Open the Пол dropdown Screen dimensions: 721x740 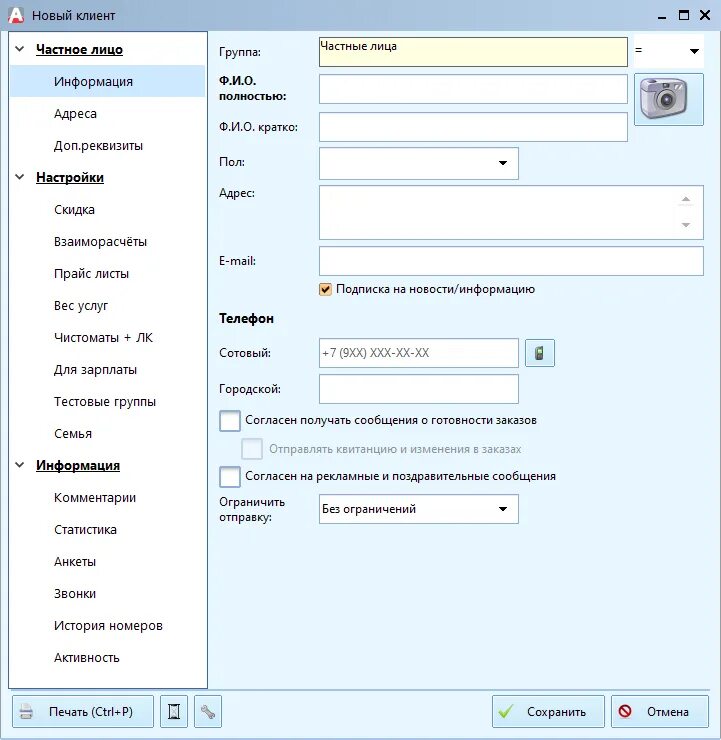tap(419, 163)
